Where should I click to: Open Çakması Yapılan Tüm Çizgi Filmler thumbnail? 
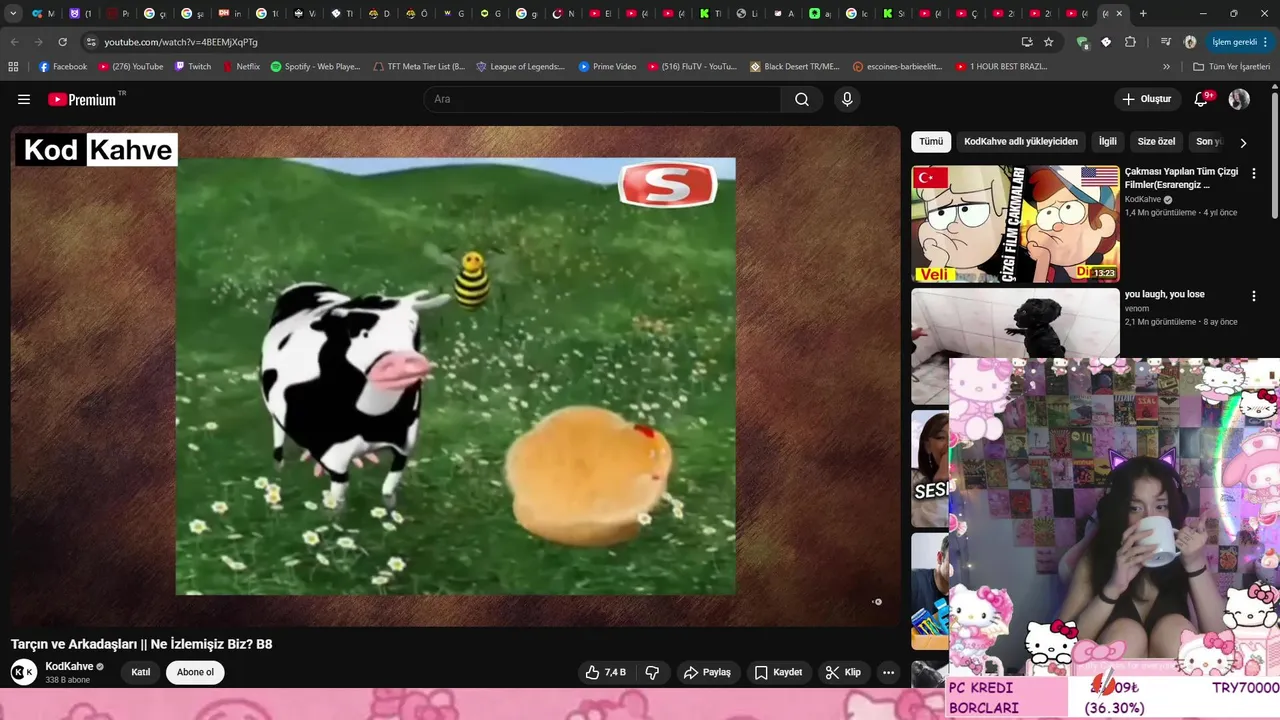1015,224
